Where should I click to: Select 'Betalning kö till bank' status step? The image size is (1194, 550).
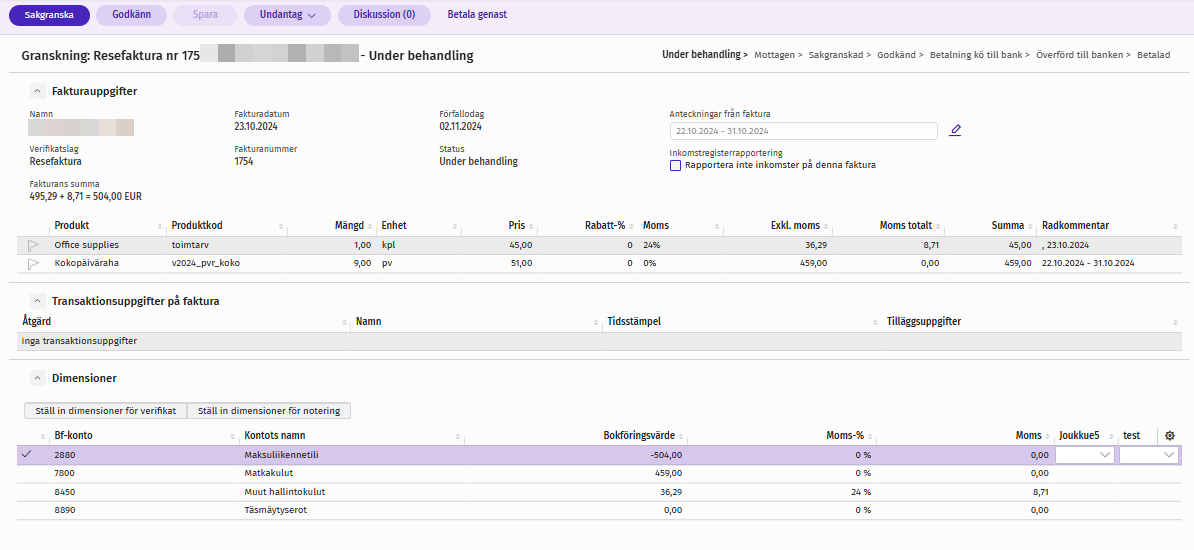point(975,55)
